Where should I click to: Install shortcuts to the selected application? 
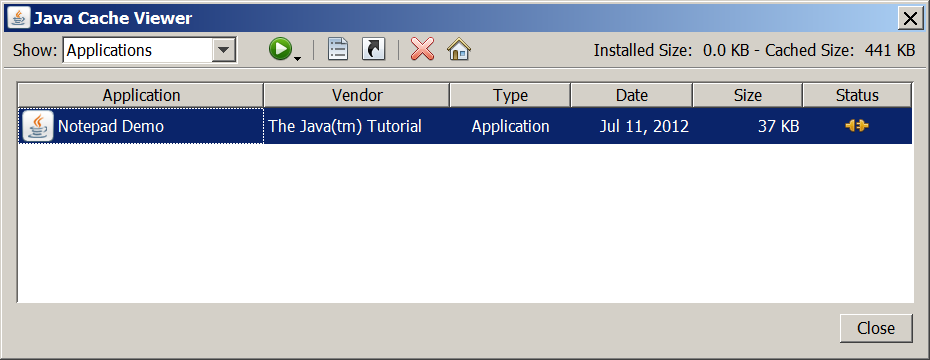[x=374, y=49]
